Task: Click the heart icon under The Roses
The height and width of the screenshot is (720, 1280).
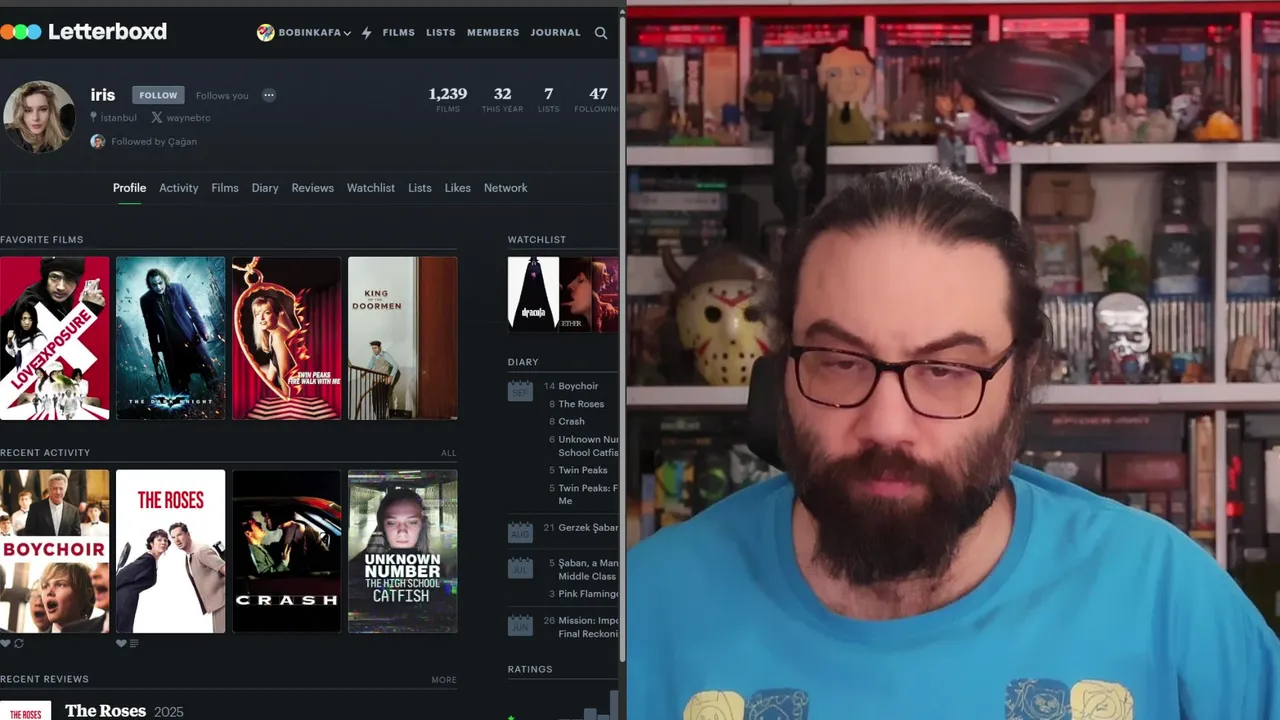Action: tap(121, 644)
